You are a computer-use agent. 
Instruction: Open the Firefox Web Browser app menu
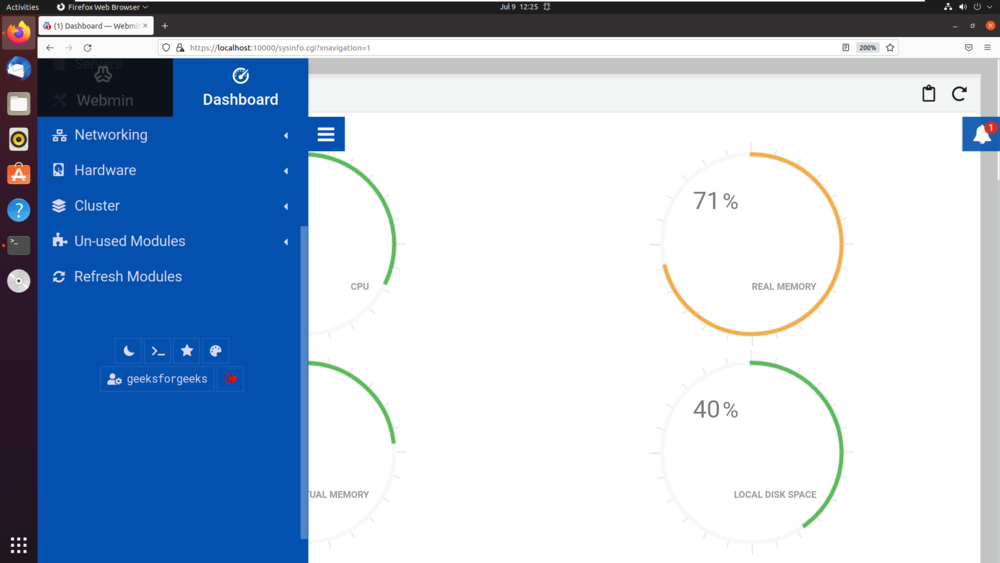(102, 7)
